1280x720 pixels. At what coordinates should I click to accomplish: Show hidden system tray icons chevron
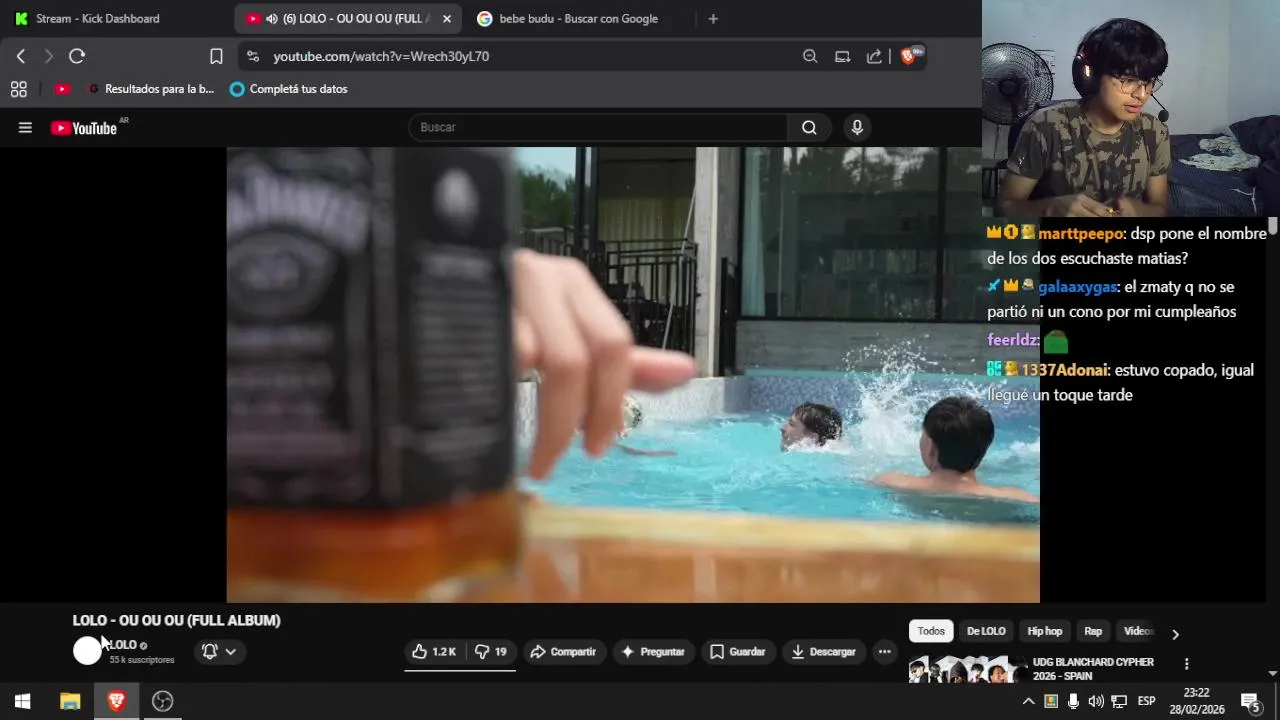click(1027, 701)
